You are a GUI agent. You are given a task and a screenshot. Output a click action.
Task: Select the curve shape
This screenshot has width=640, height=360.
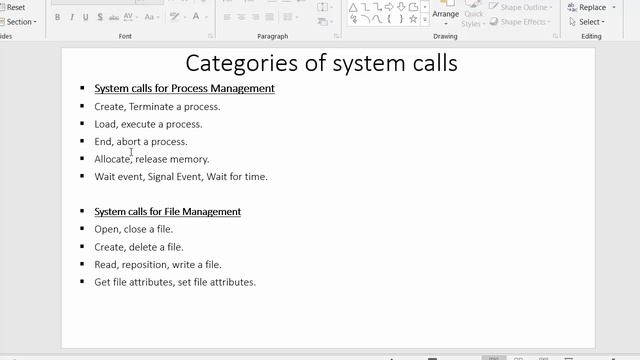(378, 19)
